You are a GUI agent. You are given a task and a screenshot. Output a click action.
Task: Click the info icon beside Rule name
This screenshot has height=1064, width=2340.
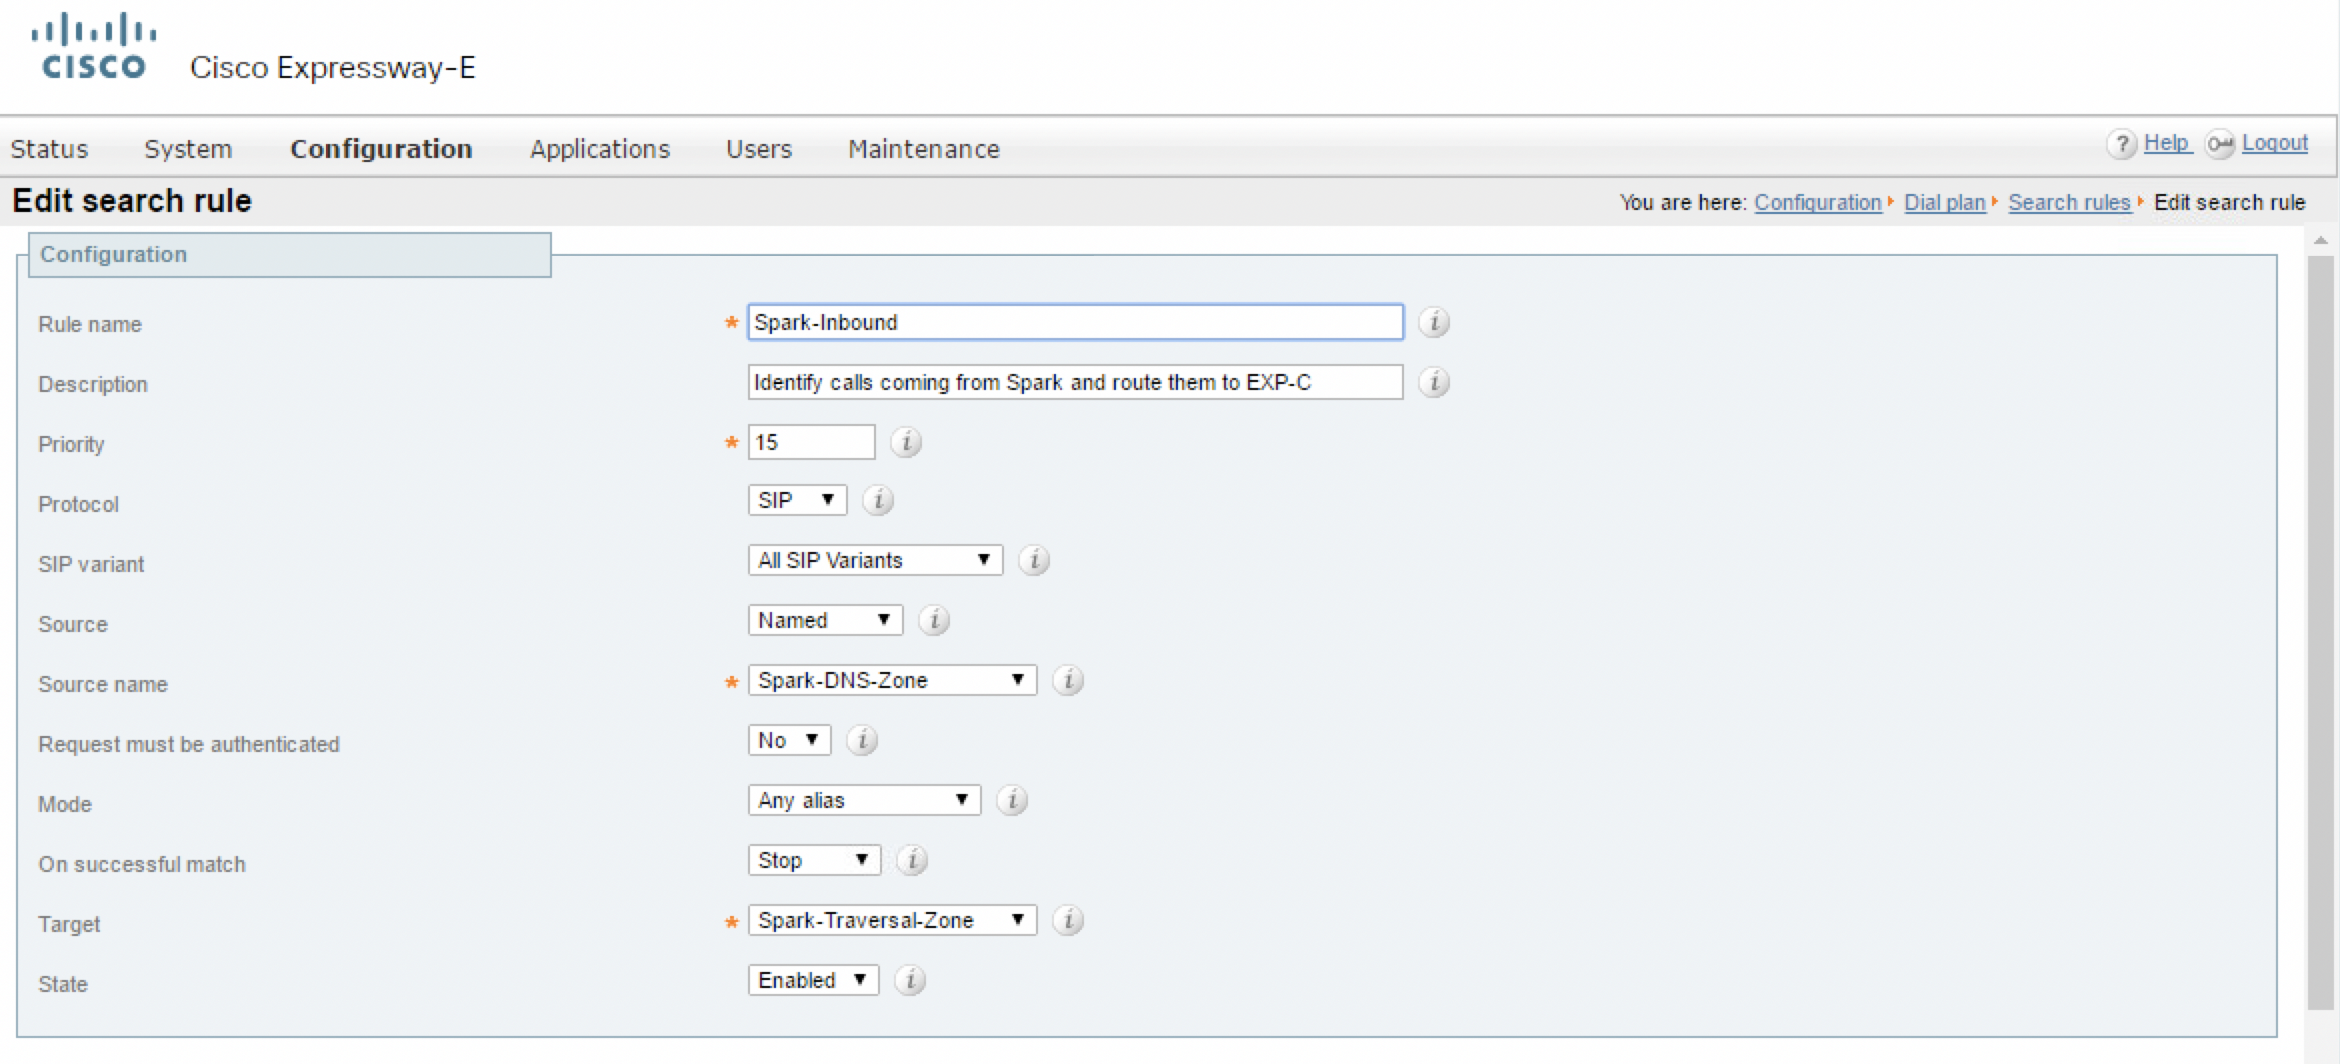(x=1434, y=323)
